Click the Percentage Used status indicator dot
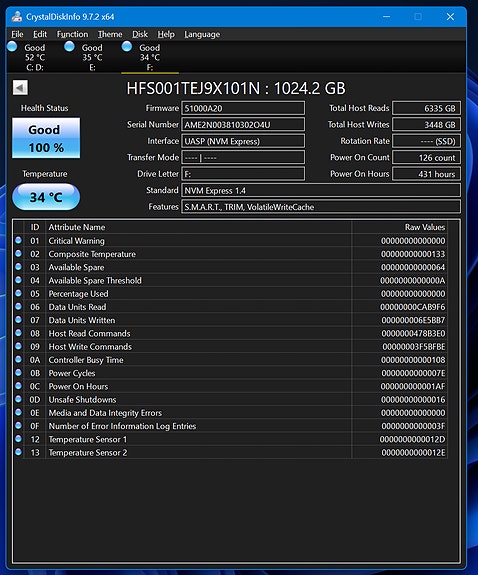 pyautogui.click(x=18, y=293)
